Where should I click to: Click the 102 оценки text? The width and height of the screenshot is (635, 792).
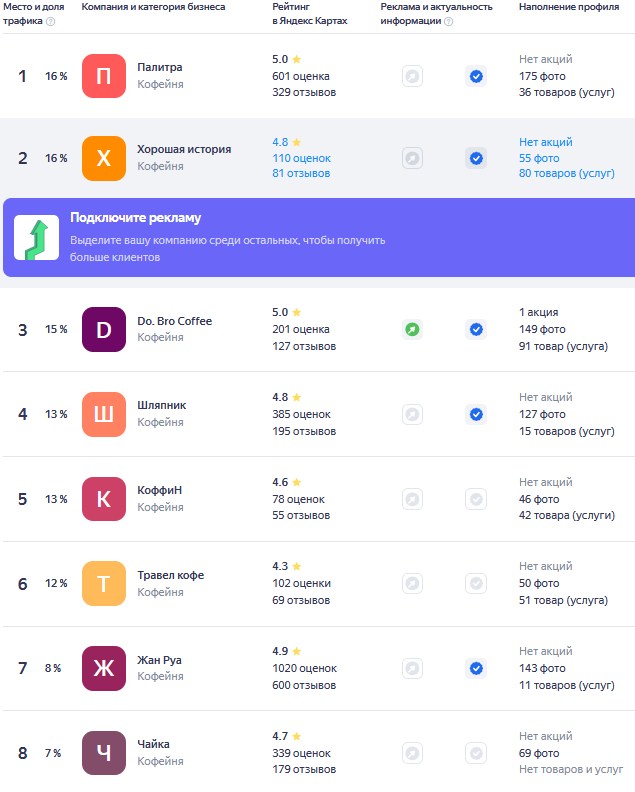pyautogui.click(x=301, y=583)
